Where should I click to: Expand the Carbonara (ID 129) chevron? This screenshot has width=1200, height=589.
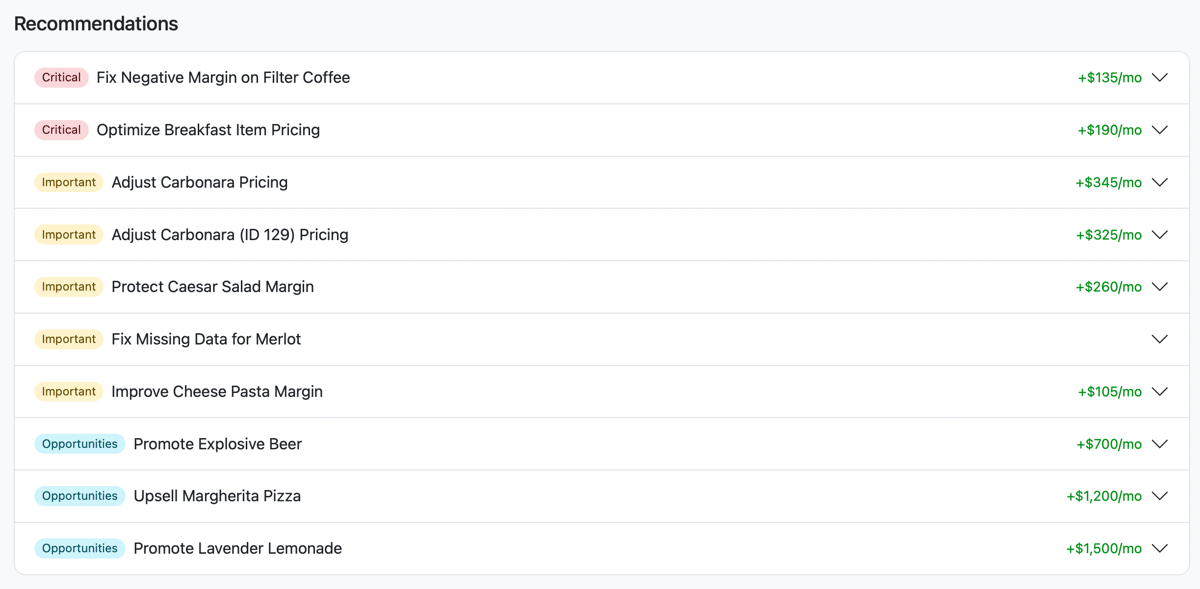coord(1160,235)
